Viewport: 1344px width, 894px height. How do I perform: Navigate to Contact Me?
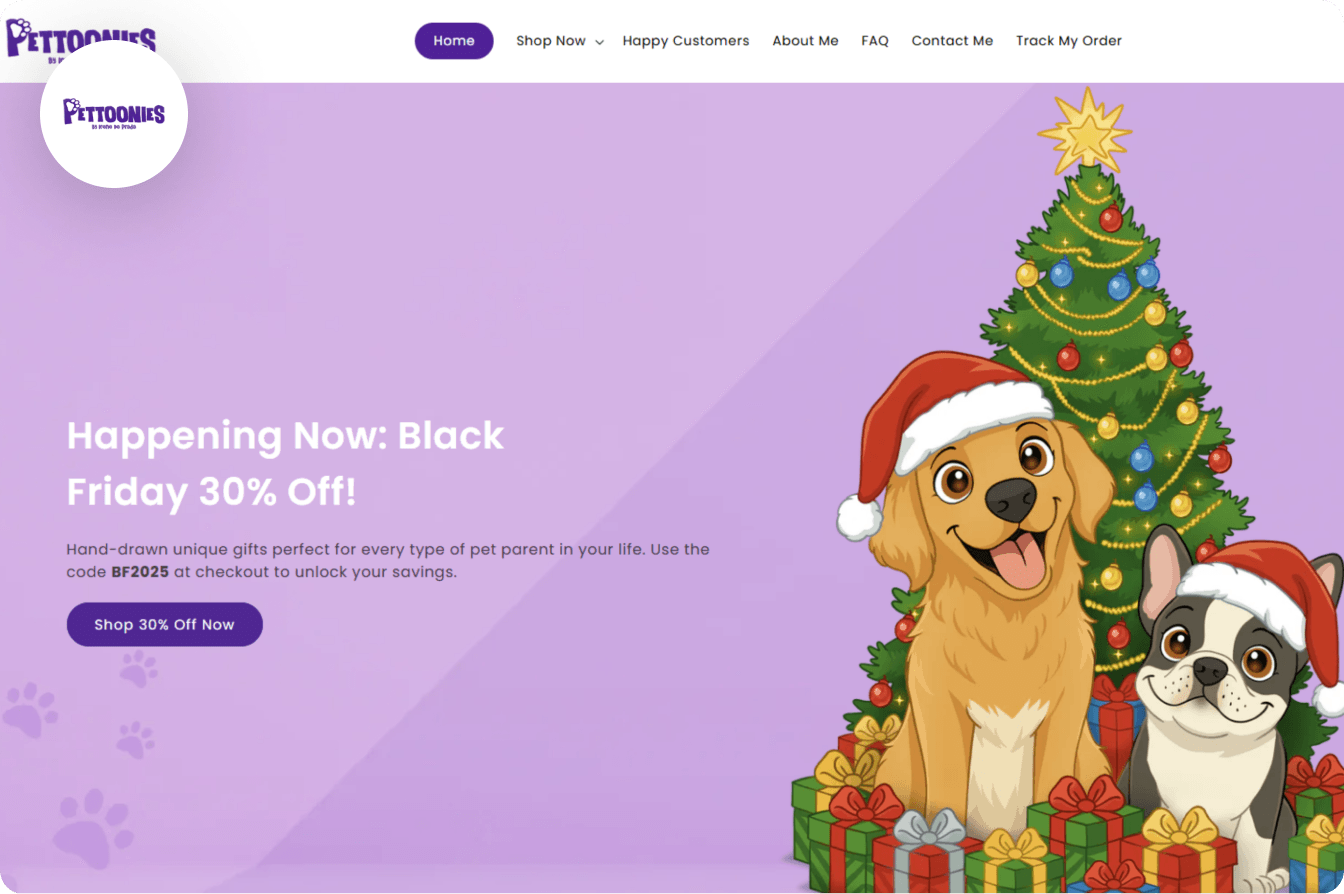pyautogui.click(x=952, y=41)
